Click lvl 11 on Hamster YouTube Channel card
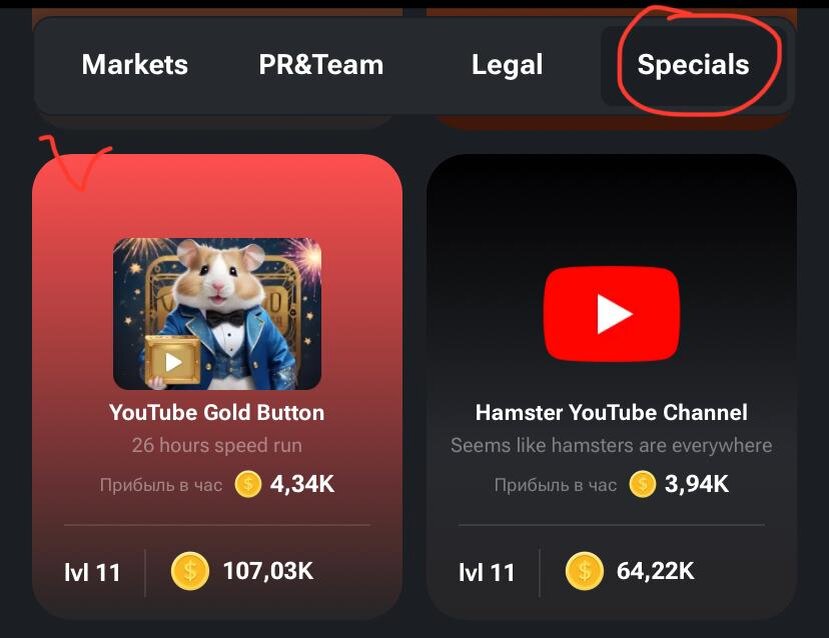Image resolution: width=829 pixels, height=638 pixels. (x=487, y=572)
